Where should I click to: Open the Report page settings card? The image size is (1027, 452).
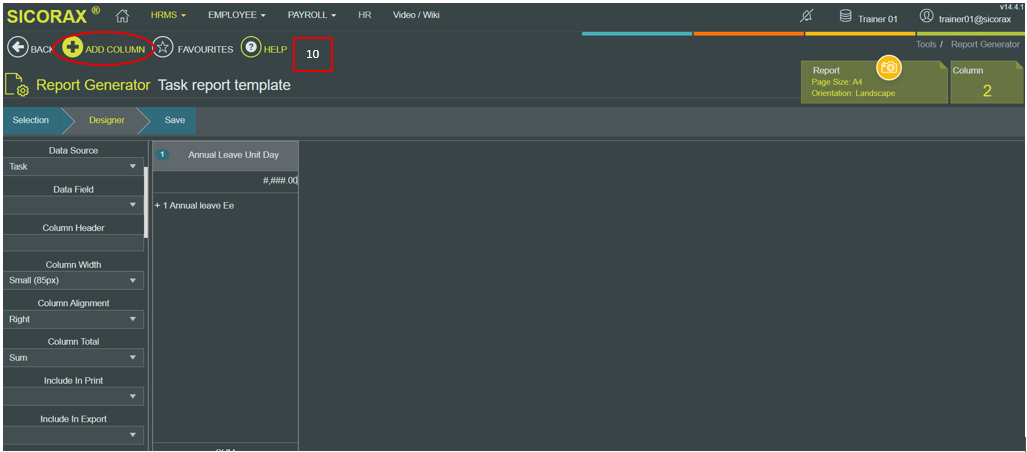[874, 82]
